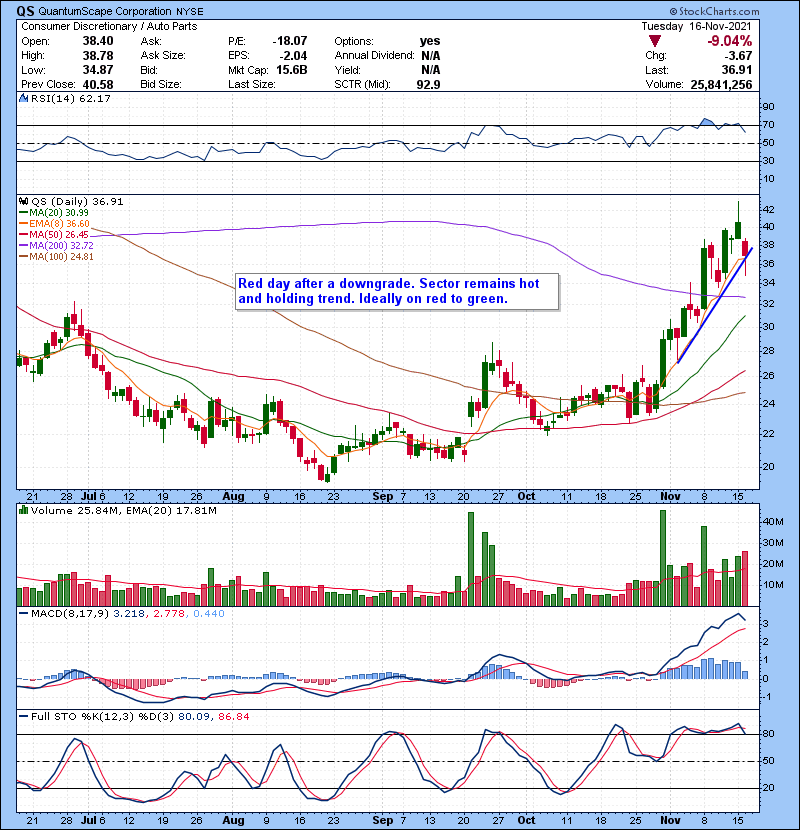The width and height of the screenshot is (800, 830).
Task: Click the volume bars icon beside Volume label
Action: click(x=23, y=510)
